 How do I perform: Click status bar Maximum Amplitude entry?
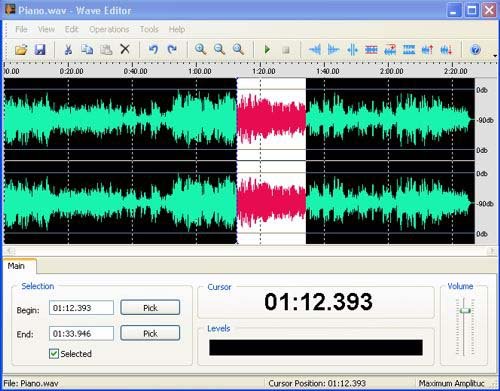click(452, 383)
